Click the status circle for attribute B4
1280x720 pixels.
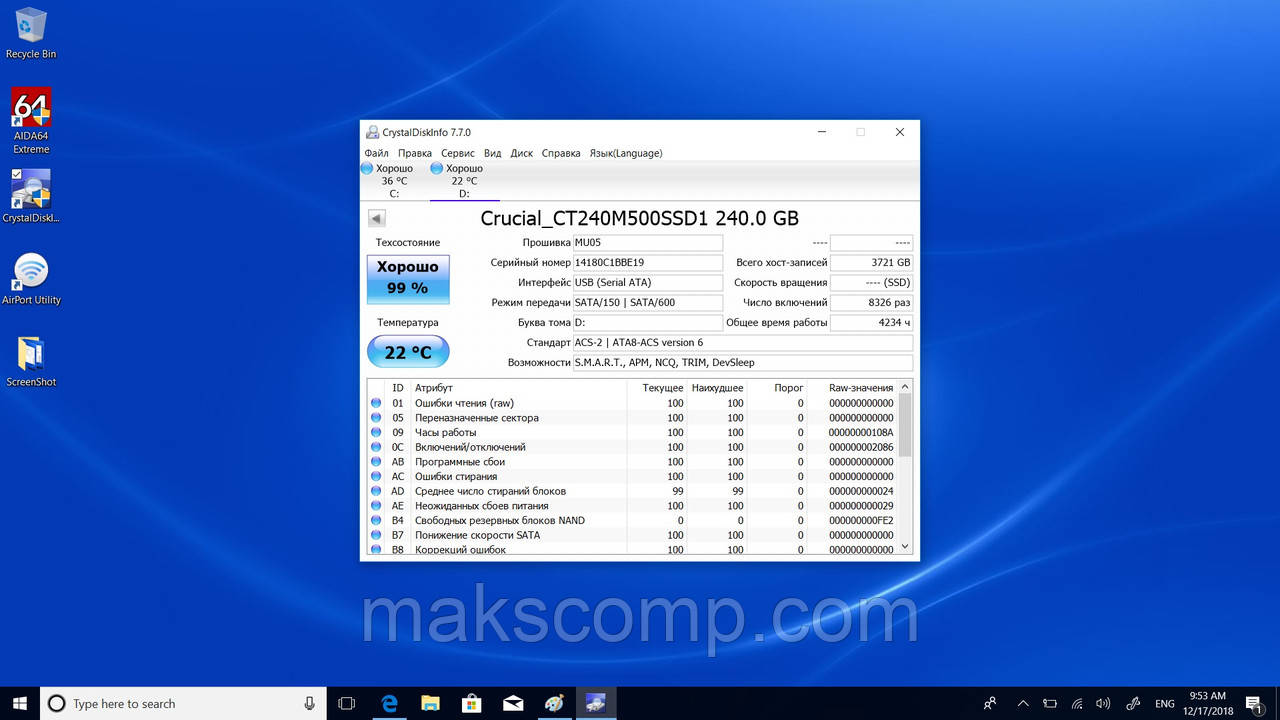[x=376, y=521]
